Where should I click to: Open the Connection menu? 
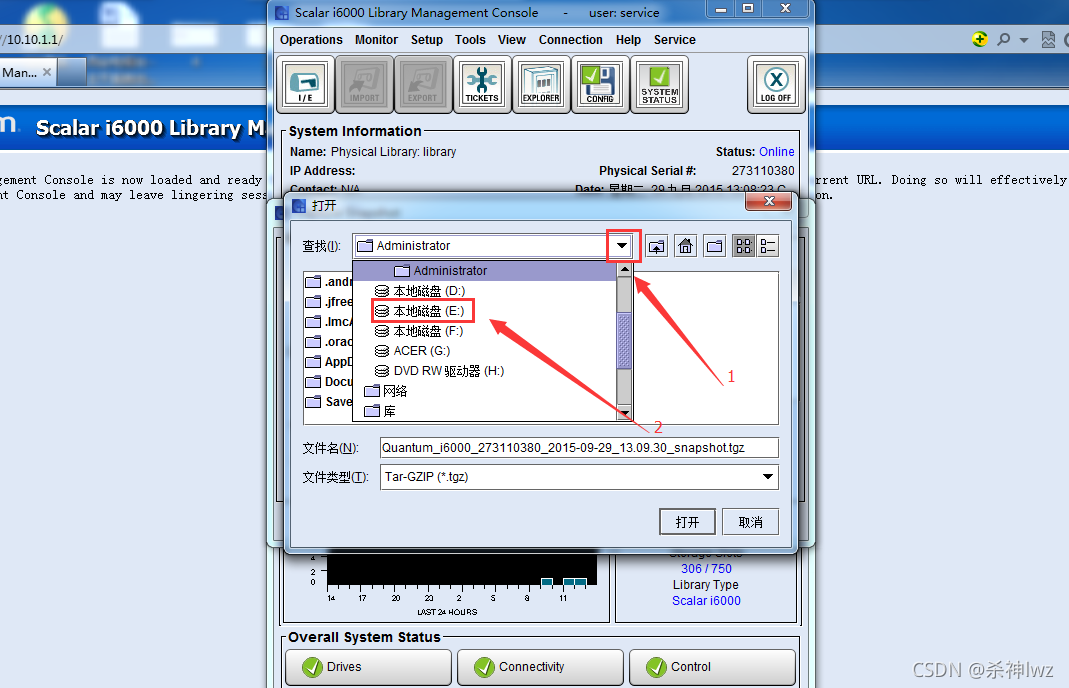pos(571,40)
